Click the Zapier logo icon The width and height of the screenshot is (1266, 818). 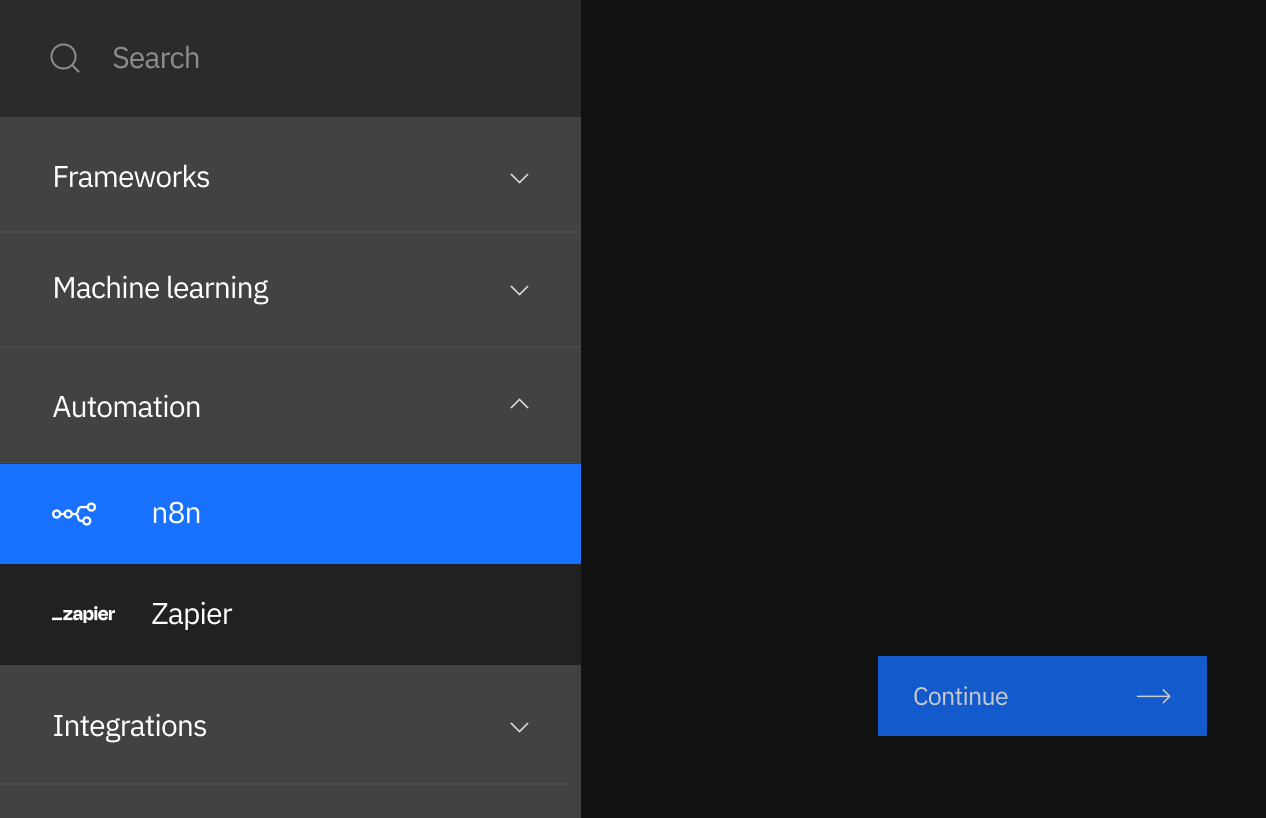(84, 614)
